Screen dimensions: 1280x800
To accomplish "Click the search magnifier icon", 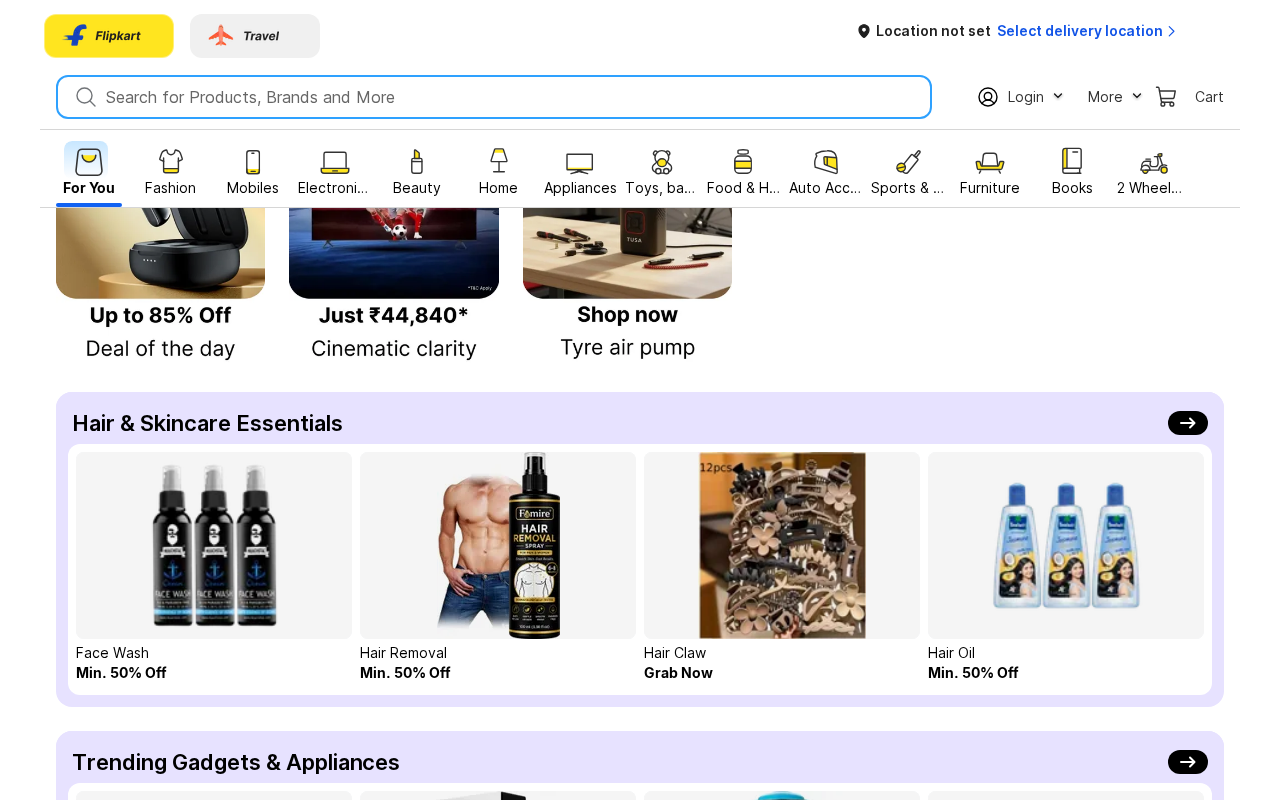I will 86,97.
